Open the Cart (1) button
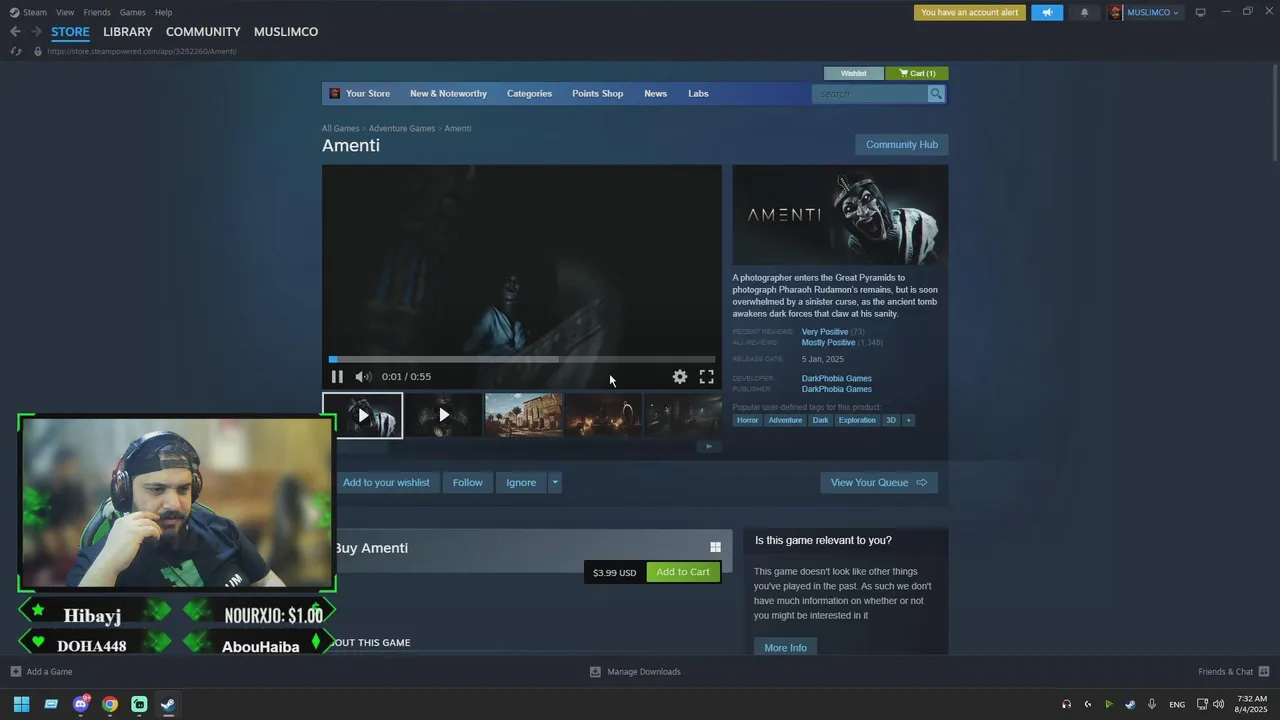Screen dimensions: 1280x720 click(x=917, y=73)
